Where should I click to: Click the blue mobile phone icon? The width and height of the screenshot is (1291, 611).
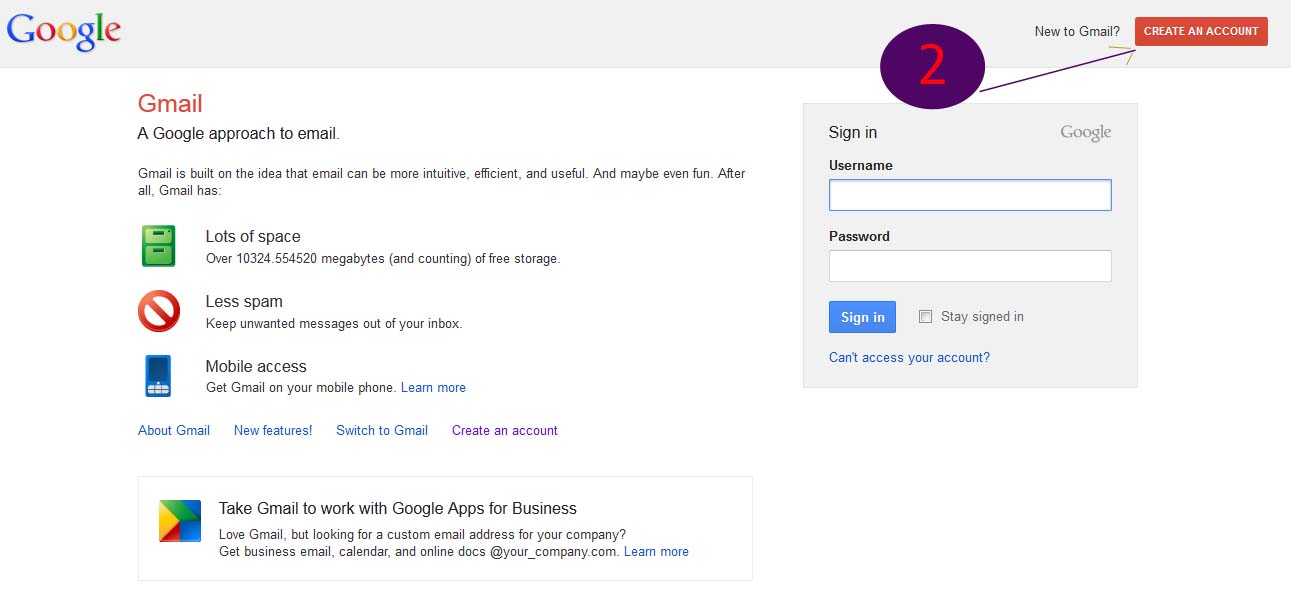[158, 376]
